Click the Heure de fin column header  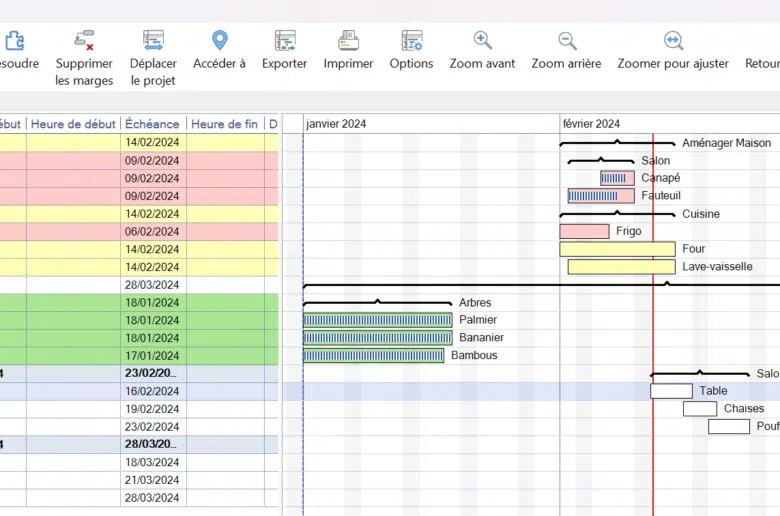pyautogui.click(x=224, y=124)
